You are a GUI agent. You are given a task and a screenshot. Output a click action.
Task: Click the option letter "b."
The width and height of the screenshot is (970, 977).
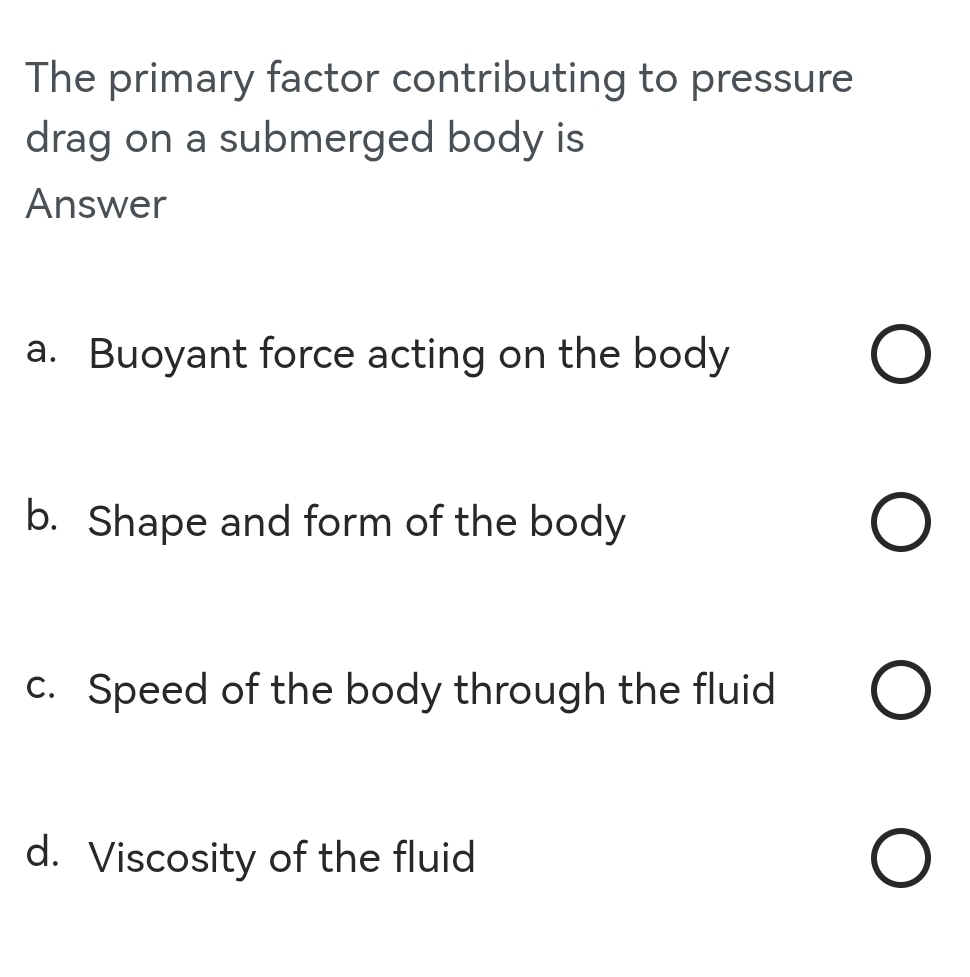[42, 517]
